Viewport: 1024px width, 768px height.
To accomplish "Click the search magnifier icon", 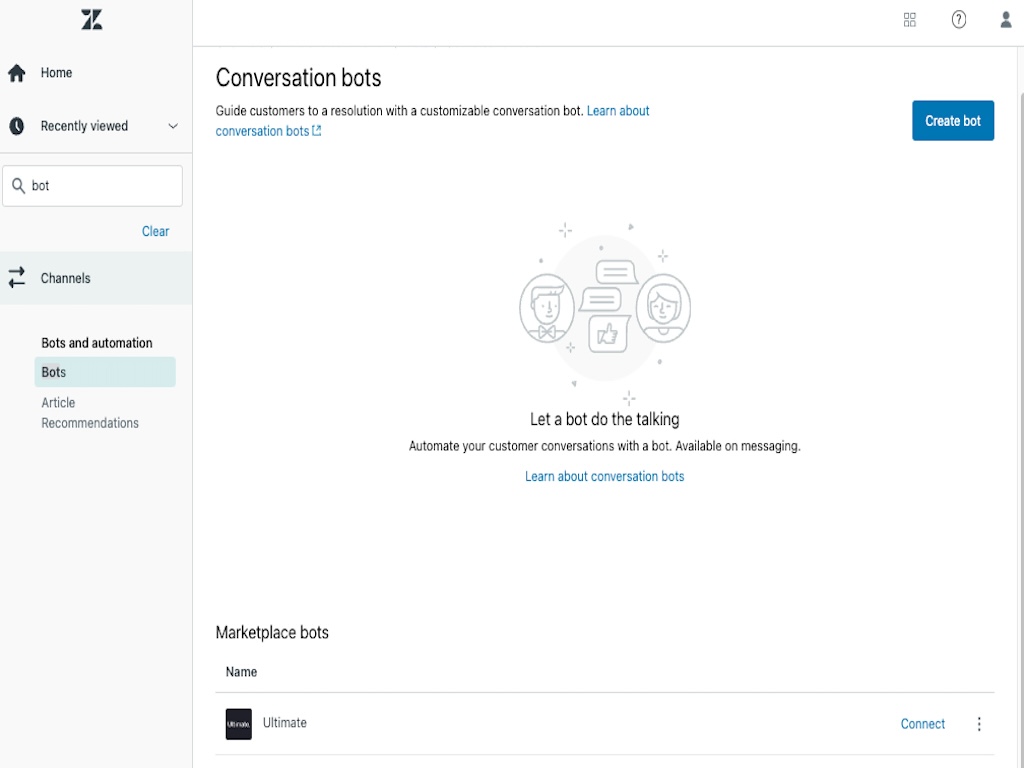I will [x=18, y=186].
